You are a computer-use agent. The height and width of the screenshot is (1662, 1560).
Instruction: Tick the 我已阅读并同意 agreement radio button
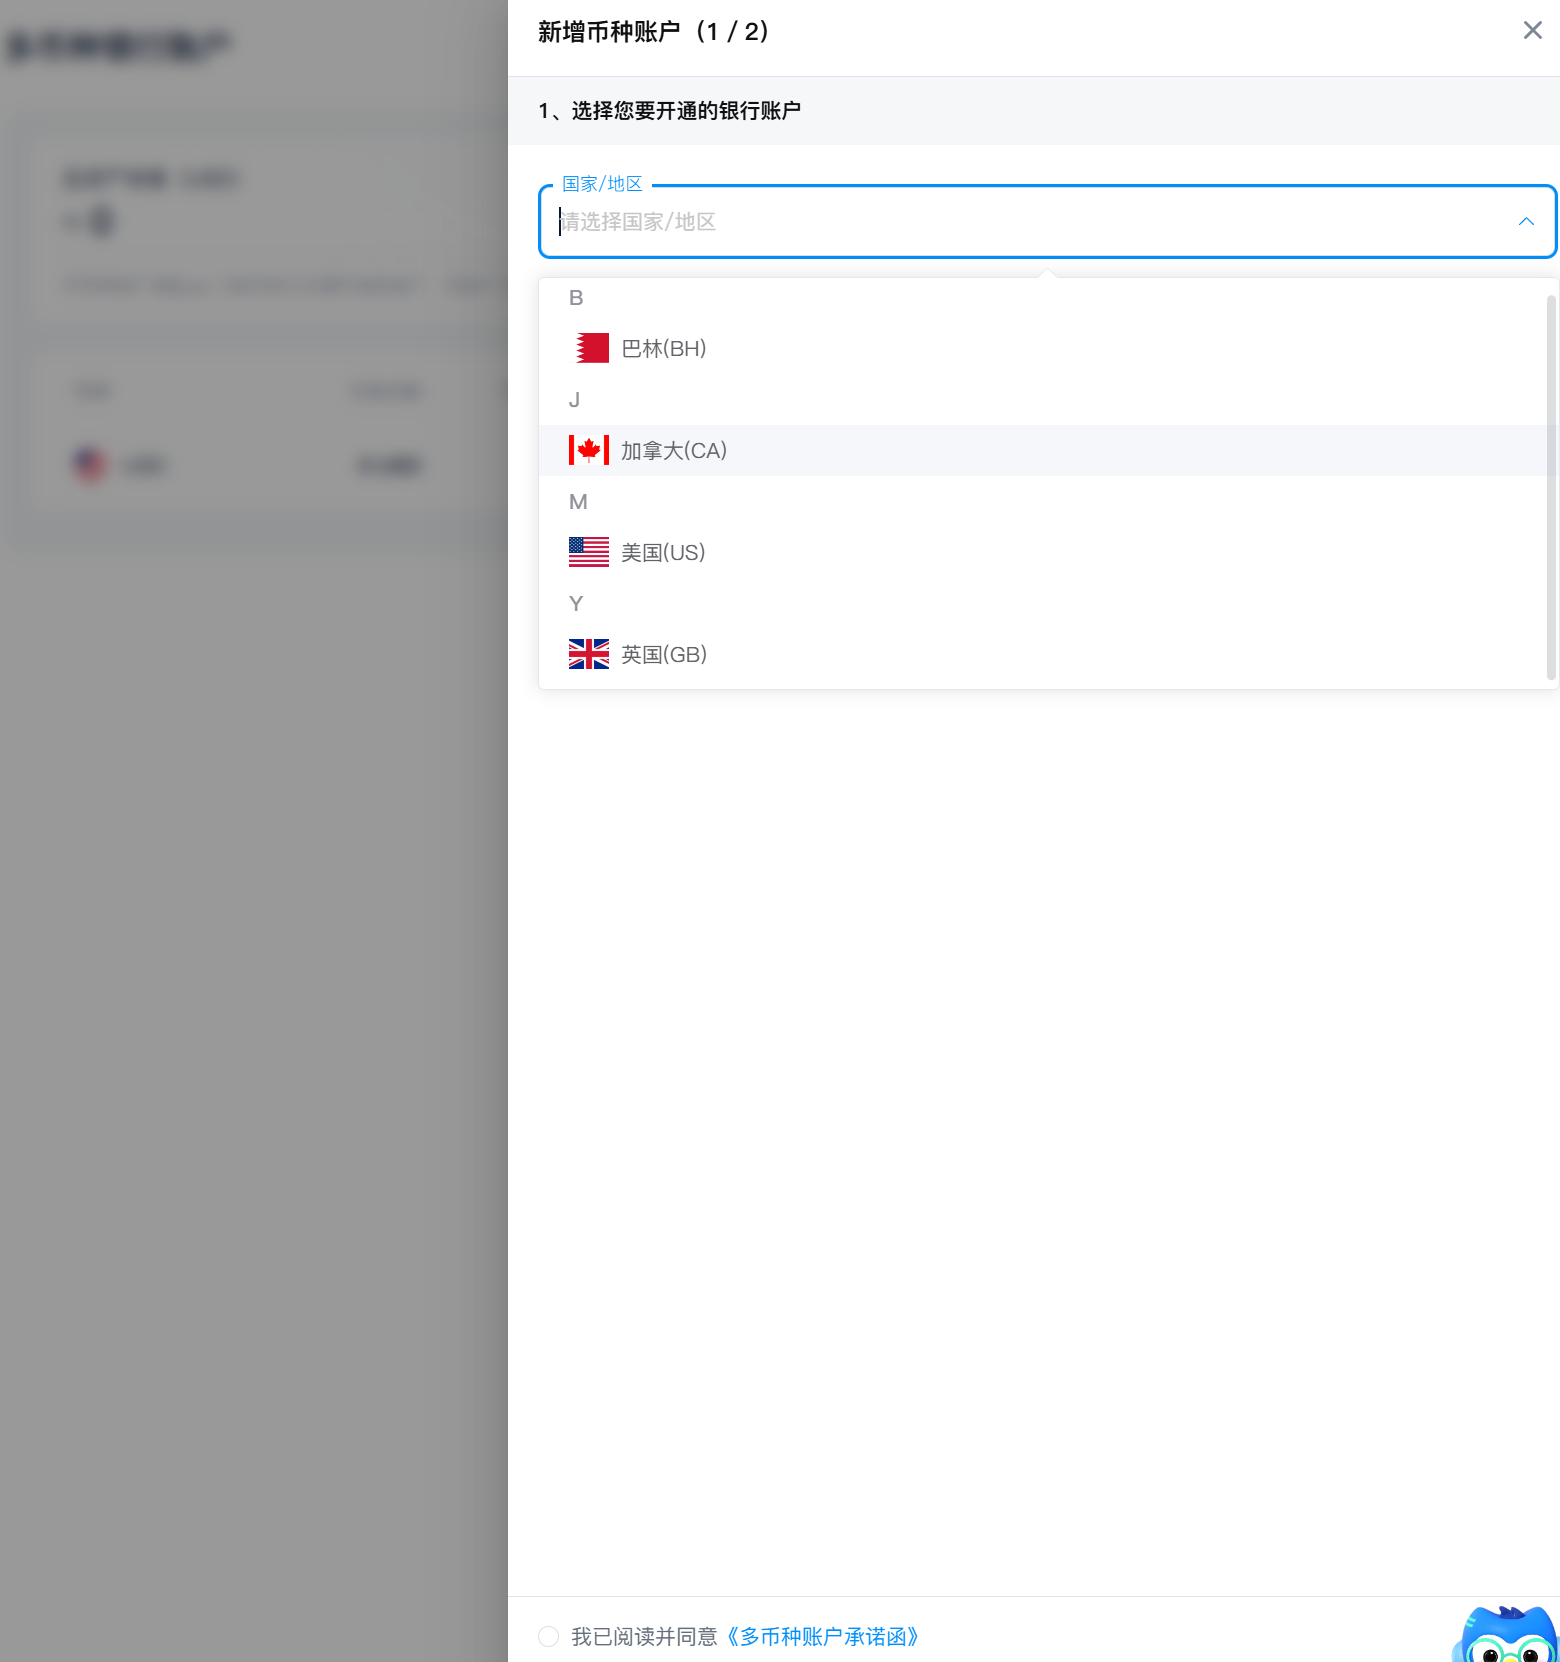548,1637
